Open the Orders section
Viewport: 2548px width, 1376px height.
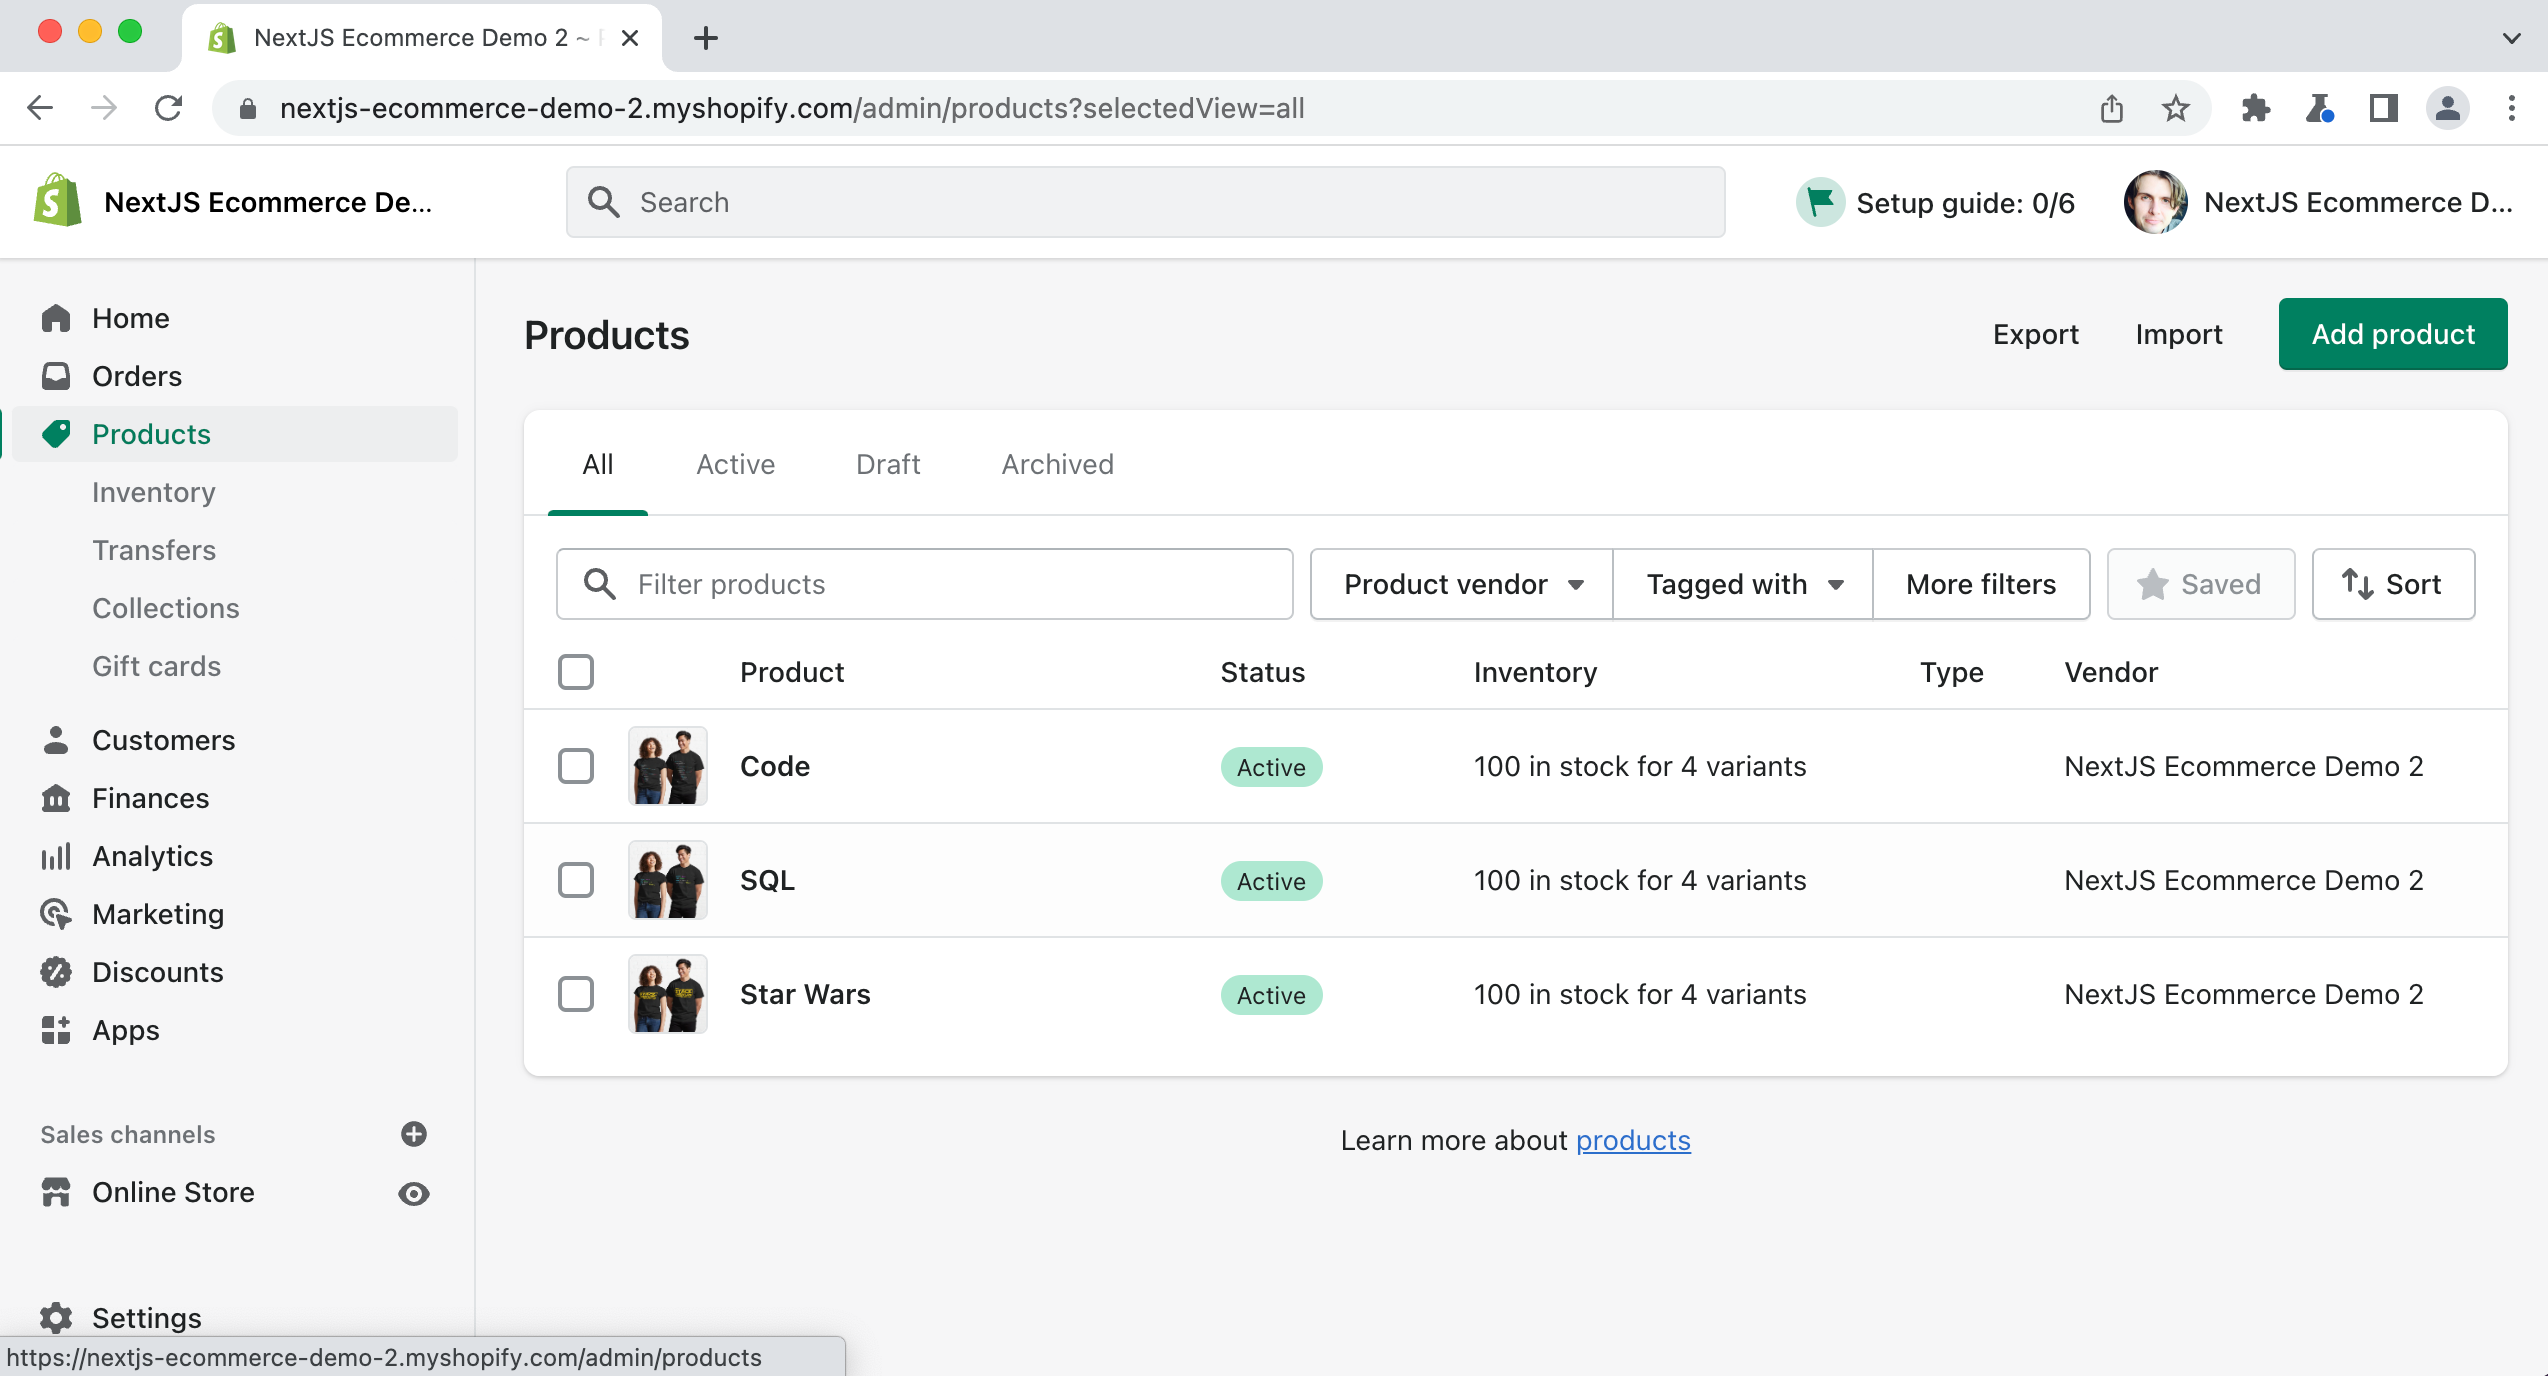136,376
